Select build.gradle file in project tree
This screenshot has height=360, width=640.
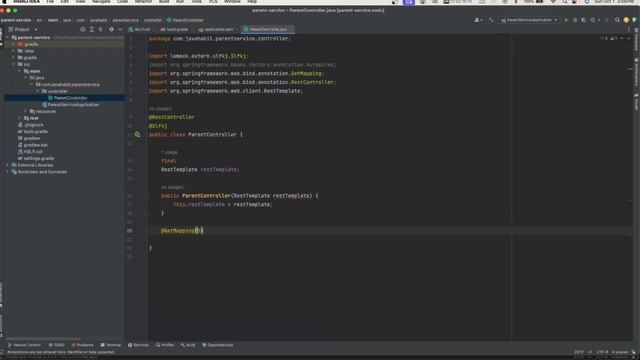[33, 131]
